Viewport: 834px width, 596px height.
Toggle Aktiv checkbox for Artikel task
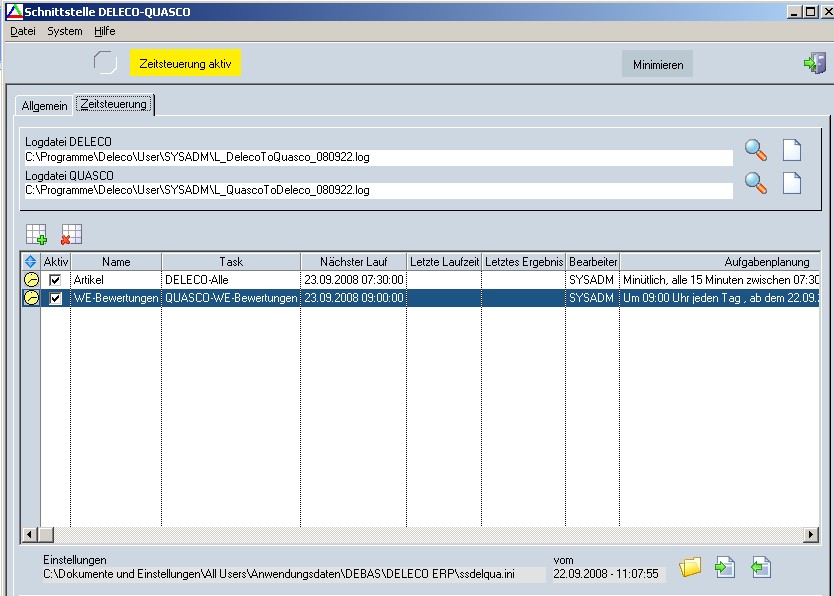[x=56, y=280]
